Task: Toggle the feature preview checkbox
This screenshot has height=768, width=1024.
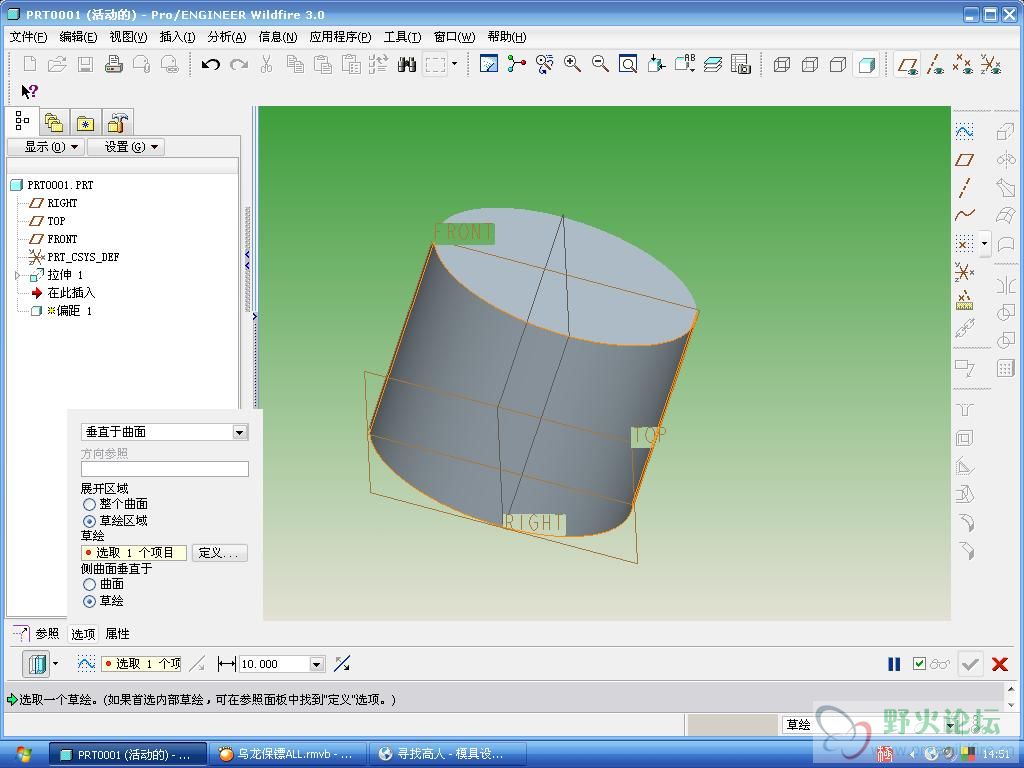Action: coord(920,664)
